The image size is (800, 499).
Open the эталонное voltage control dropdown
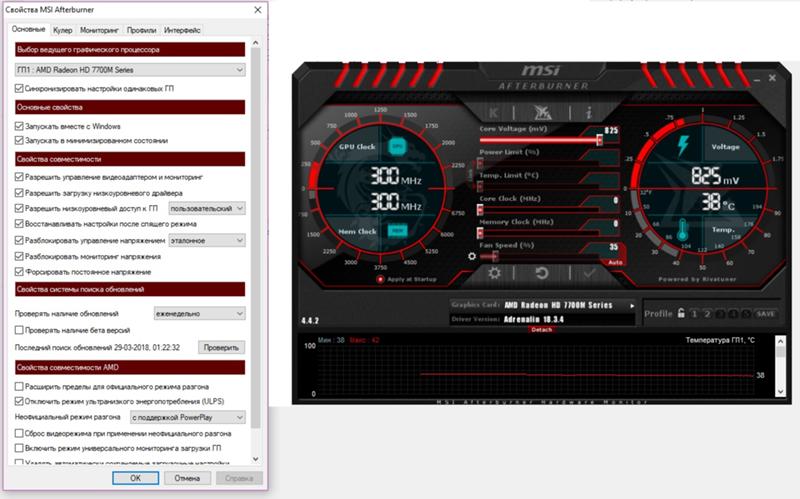207,240
